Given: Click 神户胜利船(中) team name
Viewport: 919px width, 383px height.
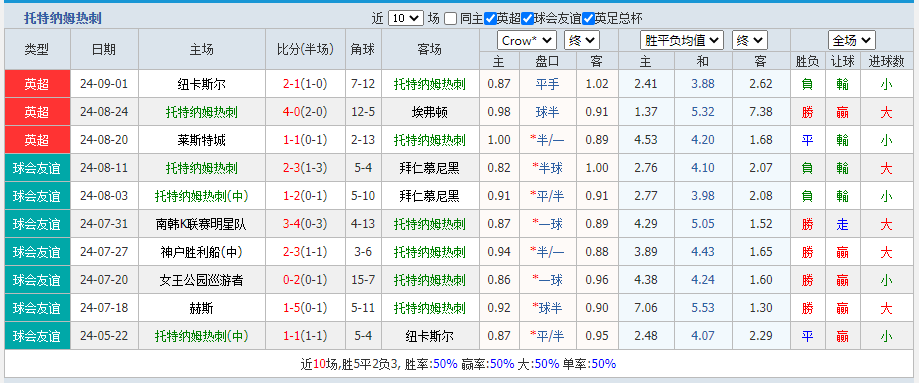Looking at the screenshot, I should pyautogui.click(x=202, y=252).
